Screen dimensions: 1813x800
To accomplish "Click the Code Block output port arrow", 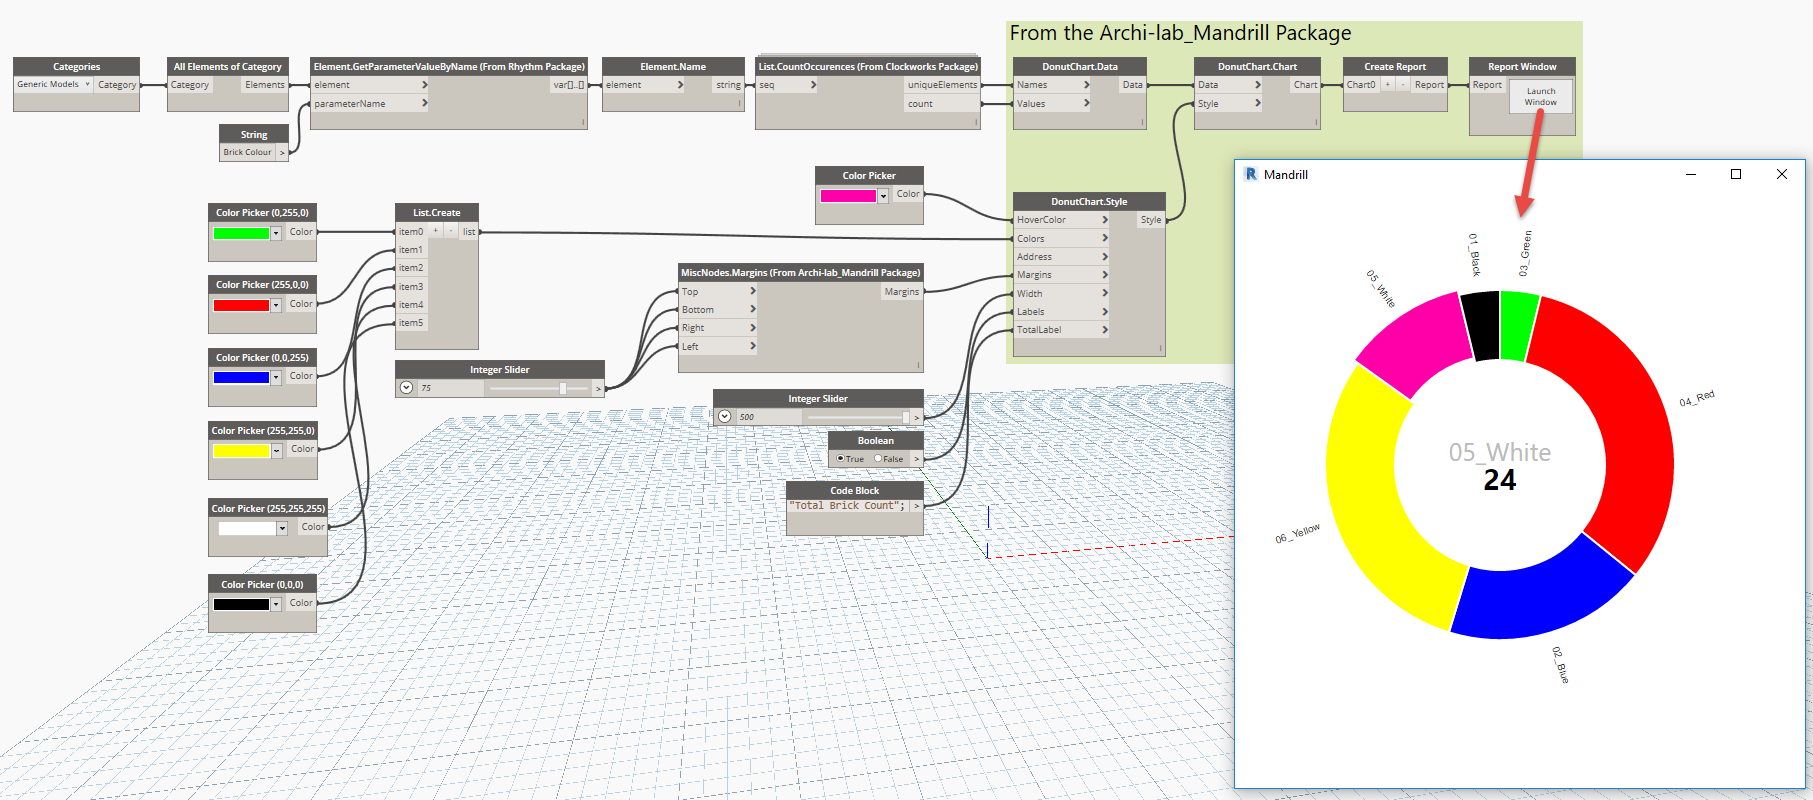I will (916, 506).
